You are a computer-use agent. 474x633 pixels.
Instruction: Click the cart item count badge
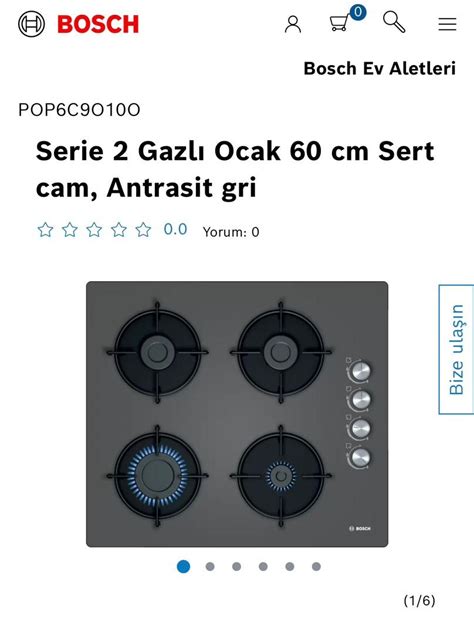(357, 12)
